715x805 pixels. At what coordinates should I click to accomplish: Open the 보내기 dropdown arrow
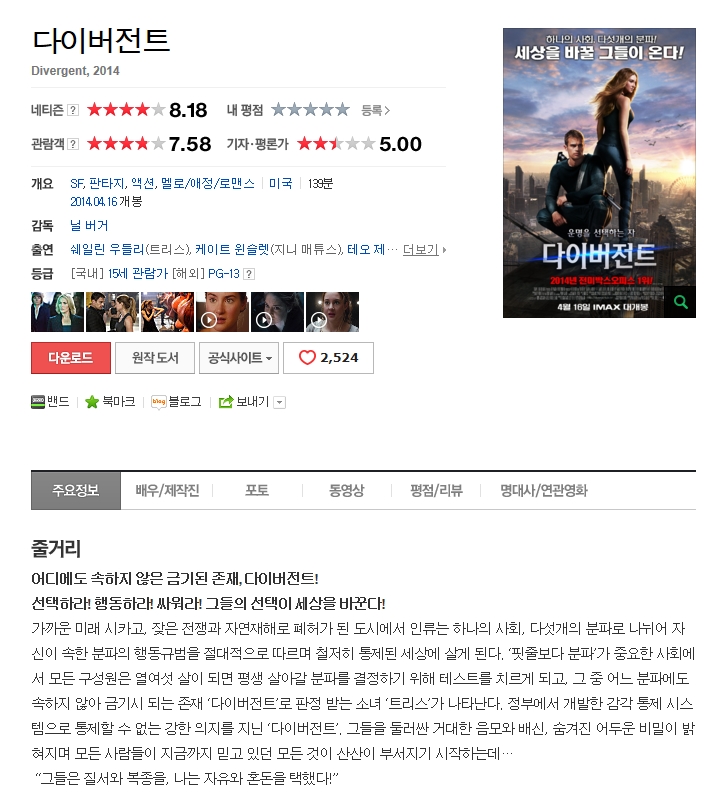tap(280, 402)
